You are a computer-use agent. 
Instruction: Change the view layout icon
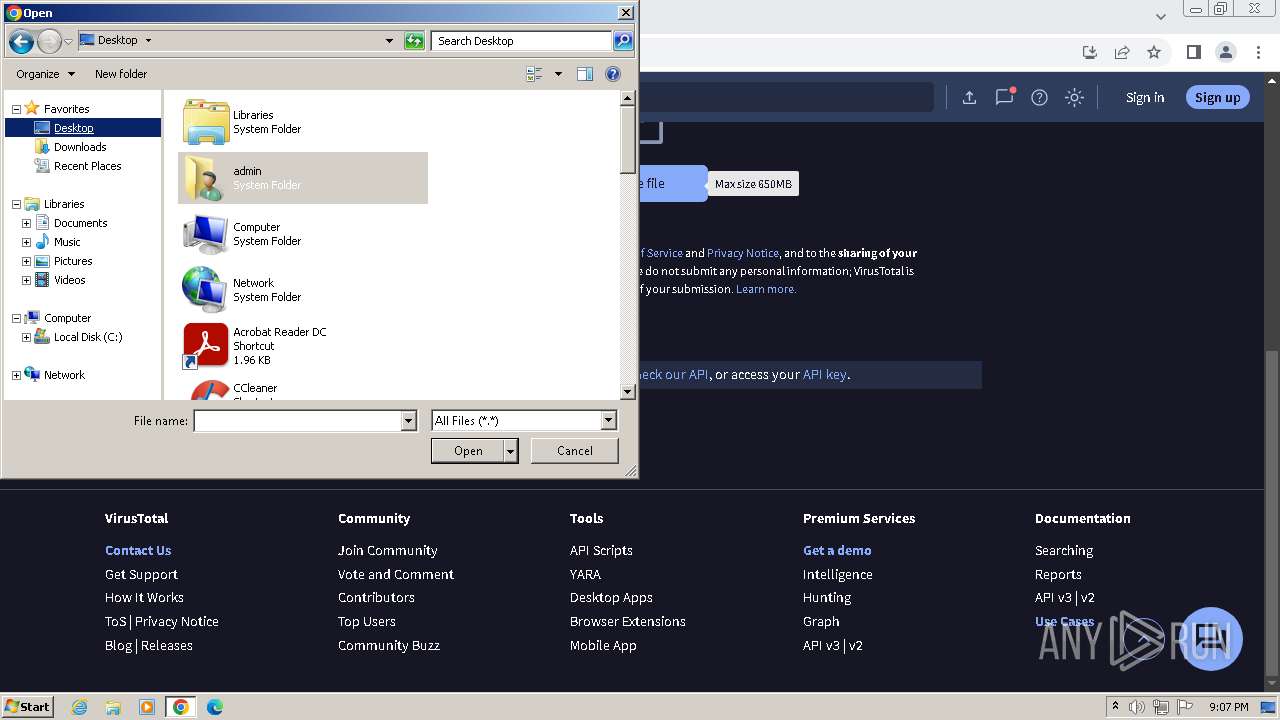point(534,74)
